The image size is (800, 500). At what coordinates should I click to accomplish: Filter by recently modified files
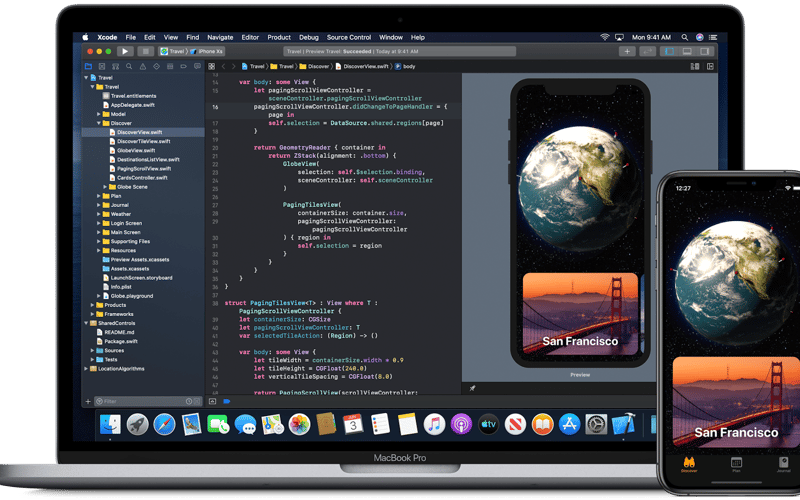(x=189, y=402)
